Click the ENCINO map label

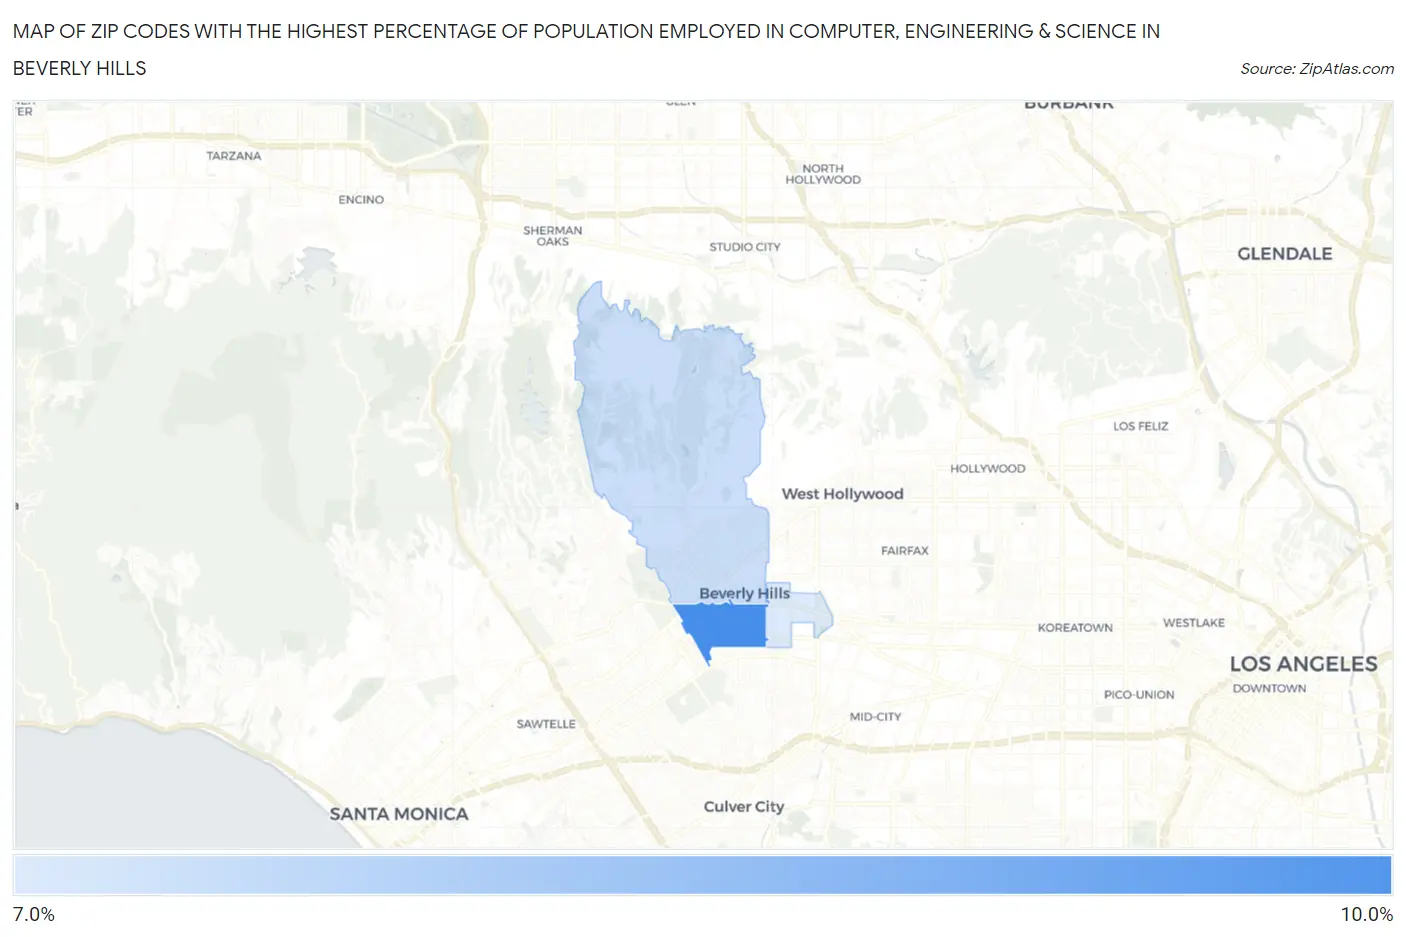coord(361,200)
